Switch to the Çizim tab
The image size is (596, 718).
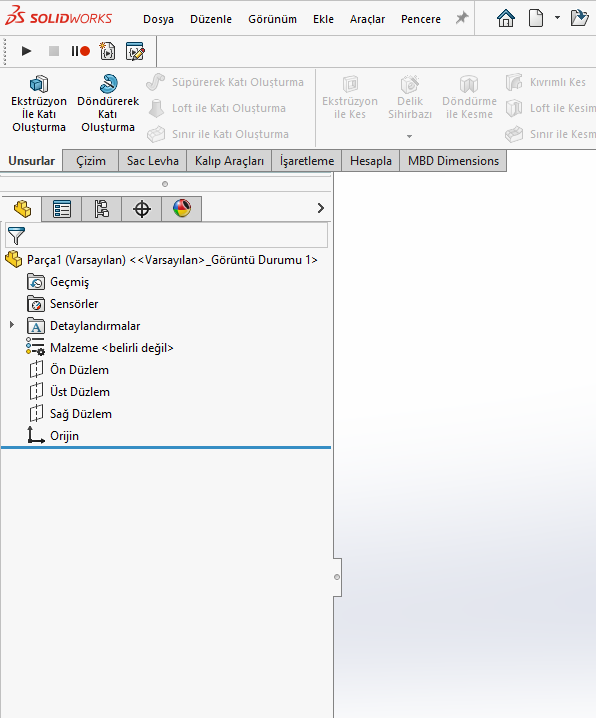(91, 161)
